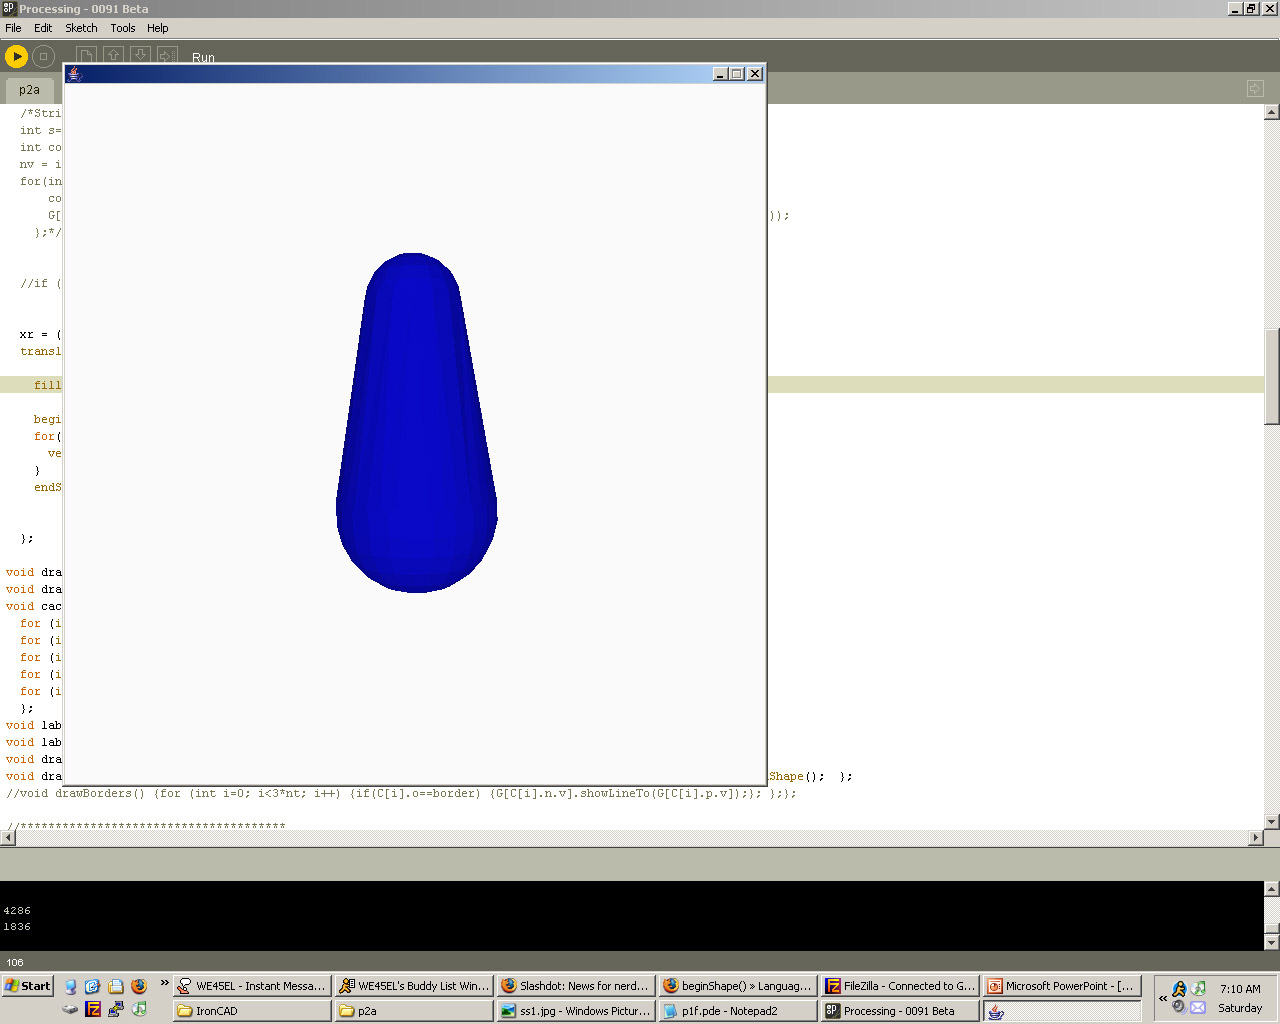Expand hidden system tray icons
This screenshot has width=1280, height=1024.
[x=1162, y=998]
